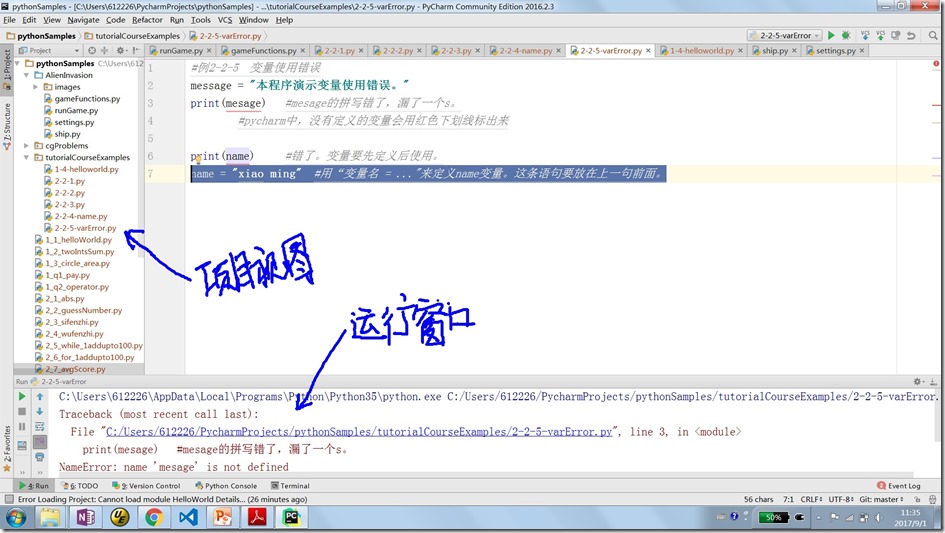Expand the images folder
945x533 pixels.
point(36,87)
